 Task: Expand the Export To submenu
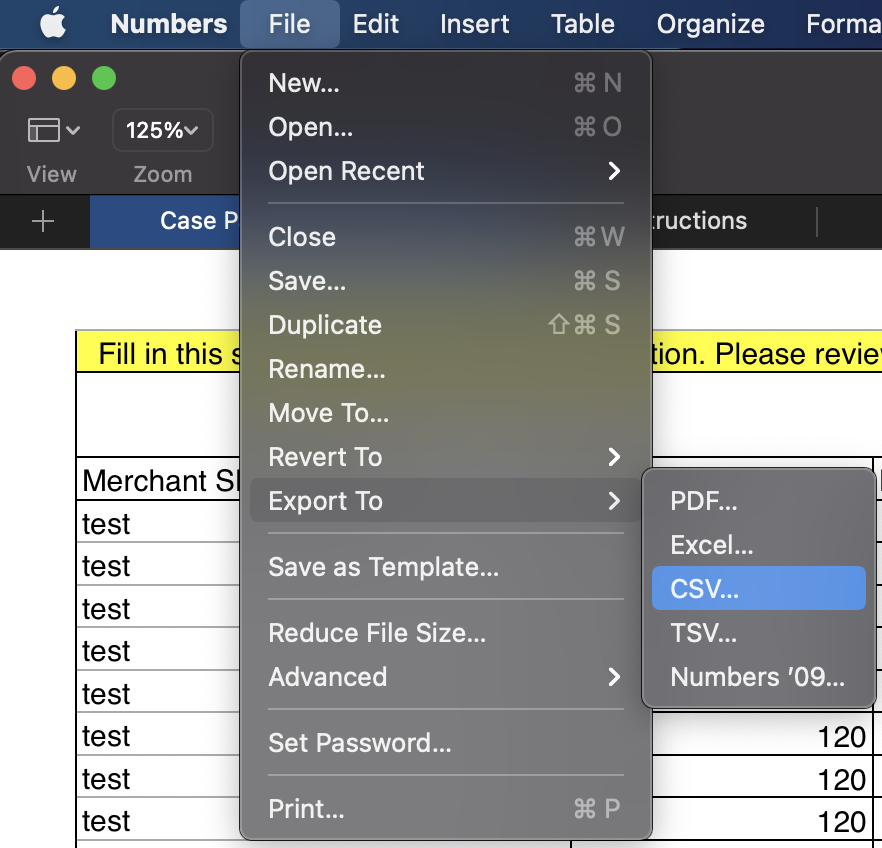446,500
